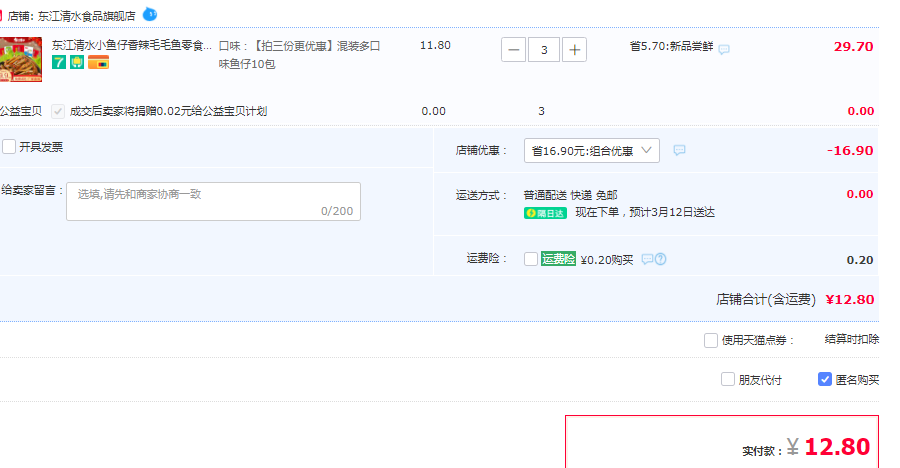This screenshot has width=900, height=468.
Task: Open the 东江清水食品旗舰店 store link
Action: coord(87,16)
